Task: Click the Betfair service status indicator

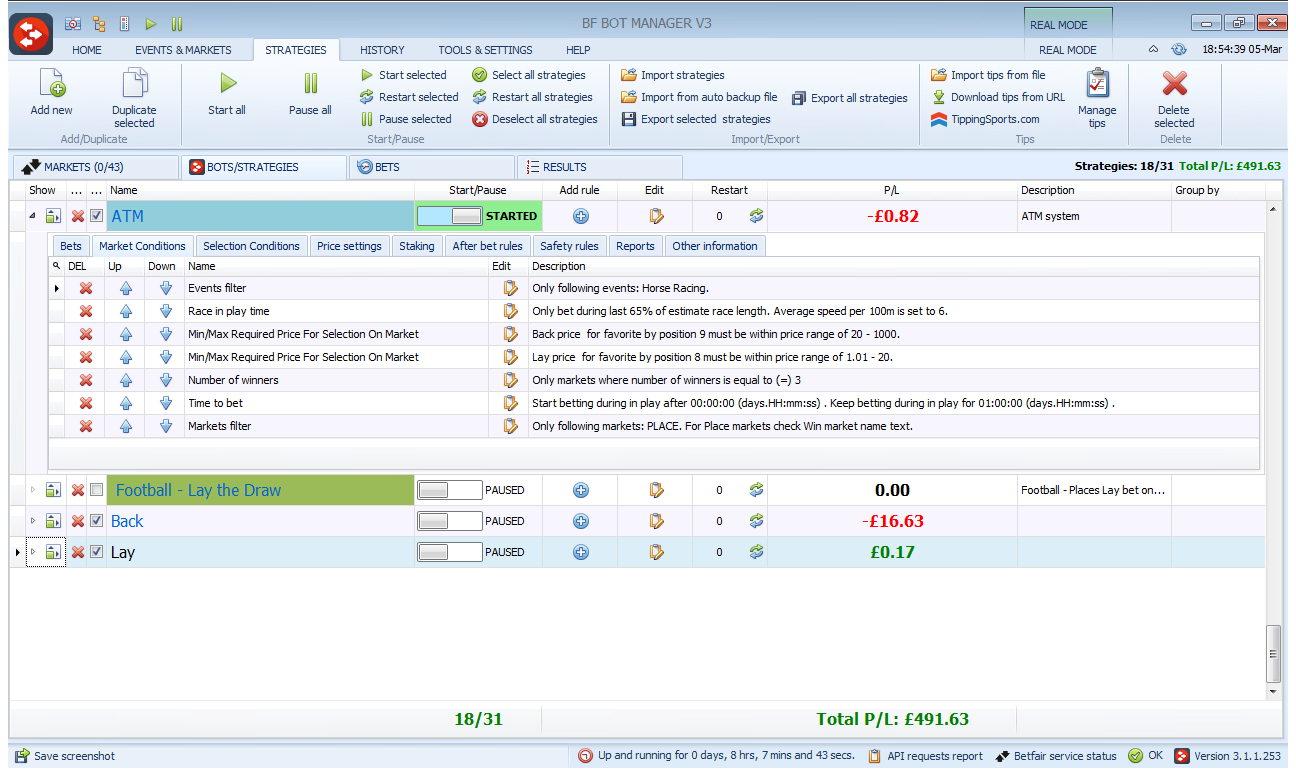Action: point(1057,756)
